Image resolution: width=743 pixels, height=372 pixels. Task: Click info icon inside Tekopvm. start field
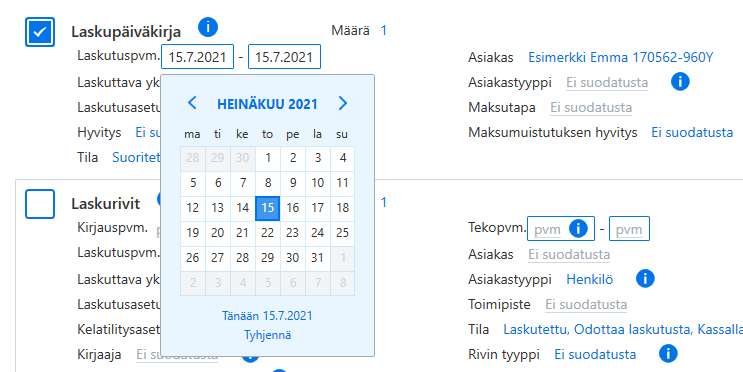578,228
